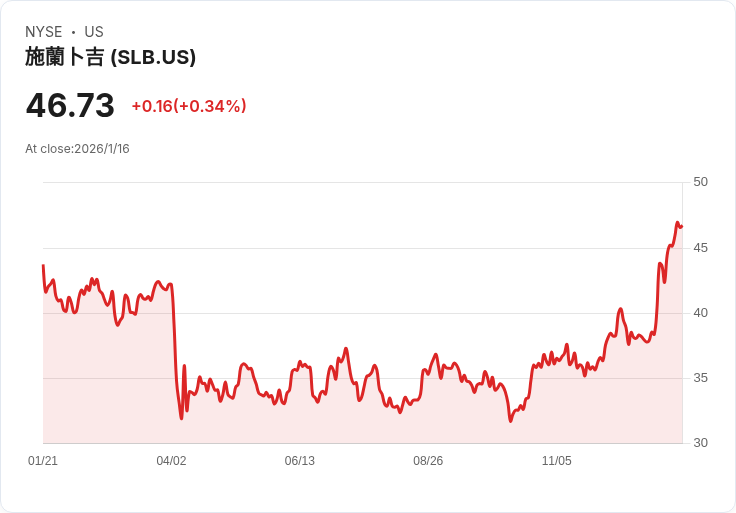
Task: Click the 30 price axis label
Action: tap(700, 443)
